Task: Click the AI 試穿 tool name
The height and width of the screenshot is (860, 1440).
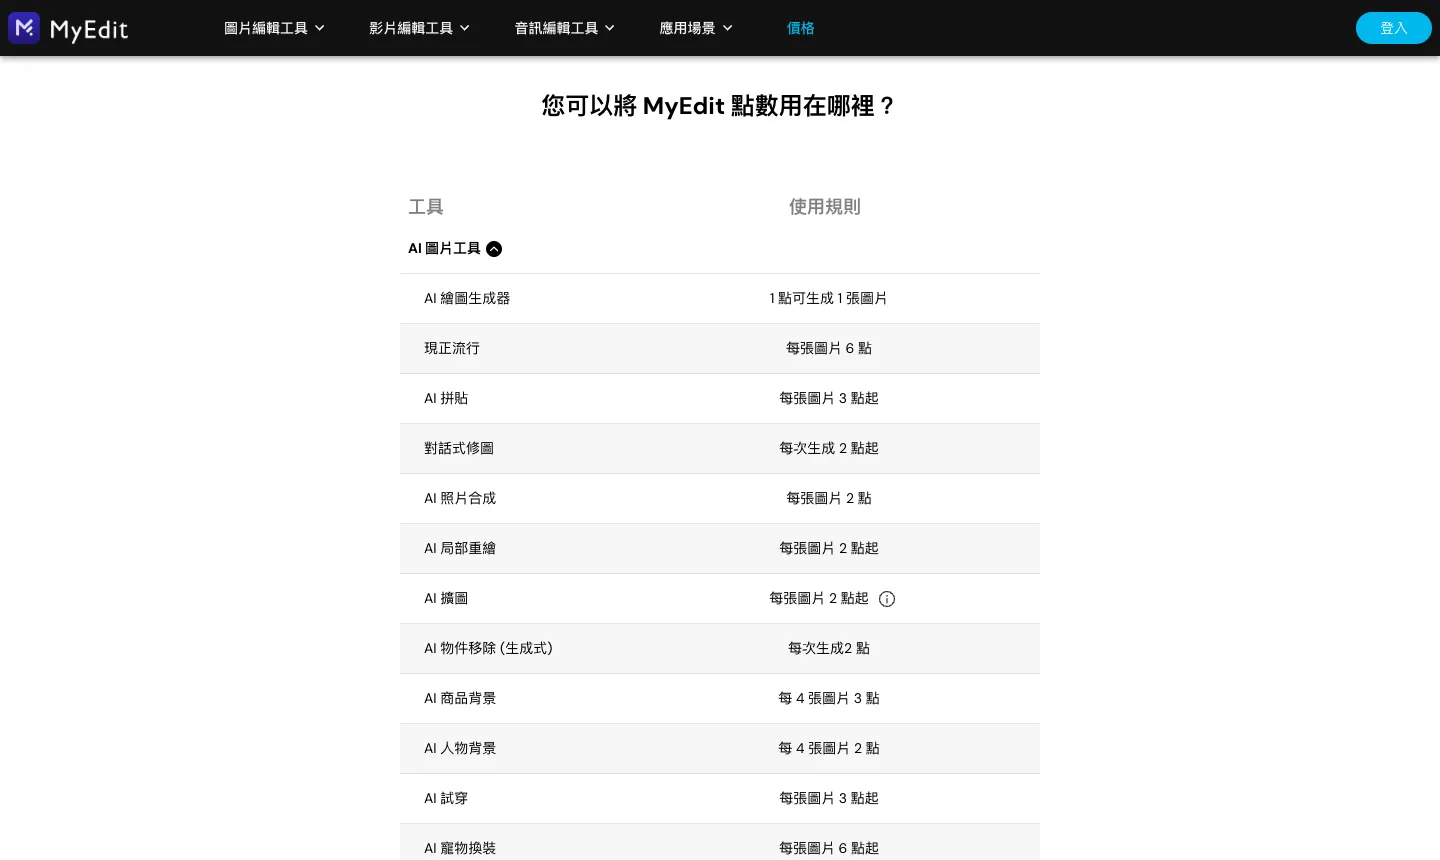Action: pos(446,798)
